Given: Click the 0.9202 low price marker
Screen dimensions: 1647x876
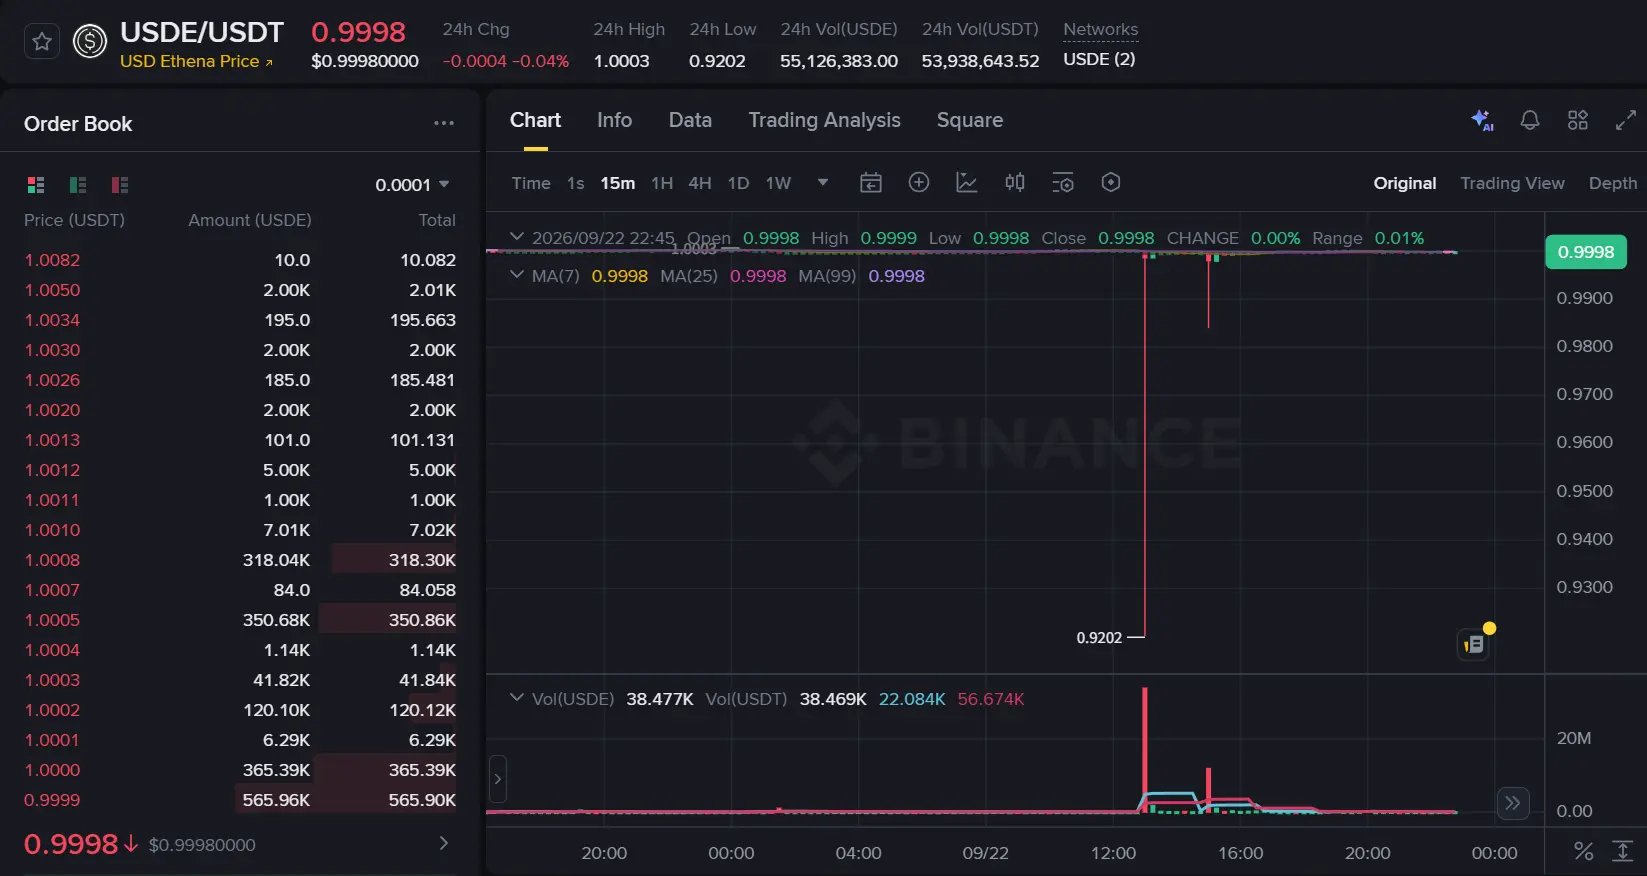Looking at the screenshot, I should click(1099, 638).
